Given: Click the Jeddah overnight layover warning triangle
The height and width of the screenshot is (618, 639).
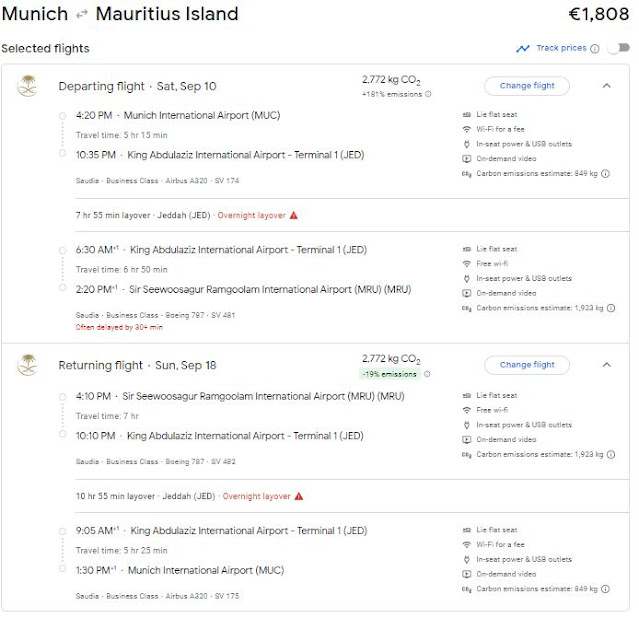Looking at the screenshot, I should [x=294, y=215].
